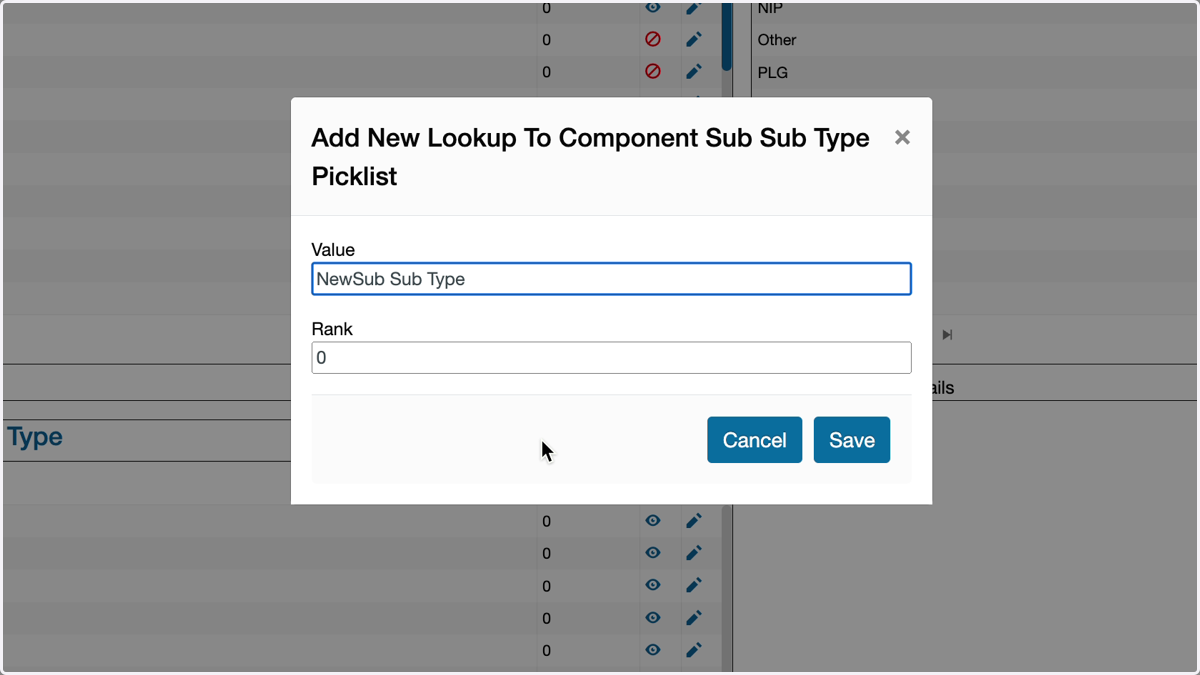Close the Add New Lookup dialog
1200x675 pixels.
[x=902, y=137]
